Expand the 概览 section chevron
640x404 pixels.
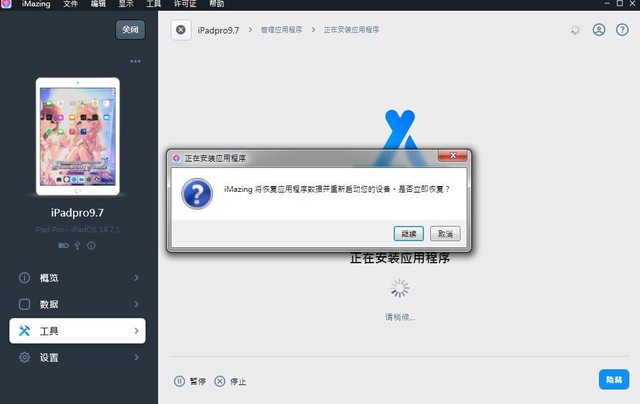point(136,277)
